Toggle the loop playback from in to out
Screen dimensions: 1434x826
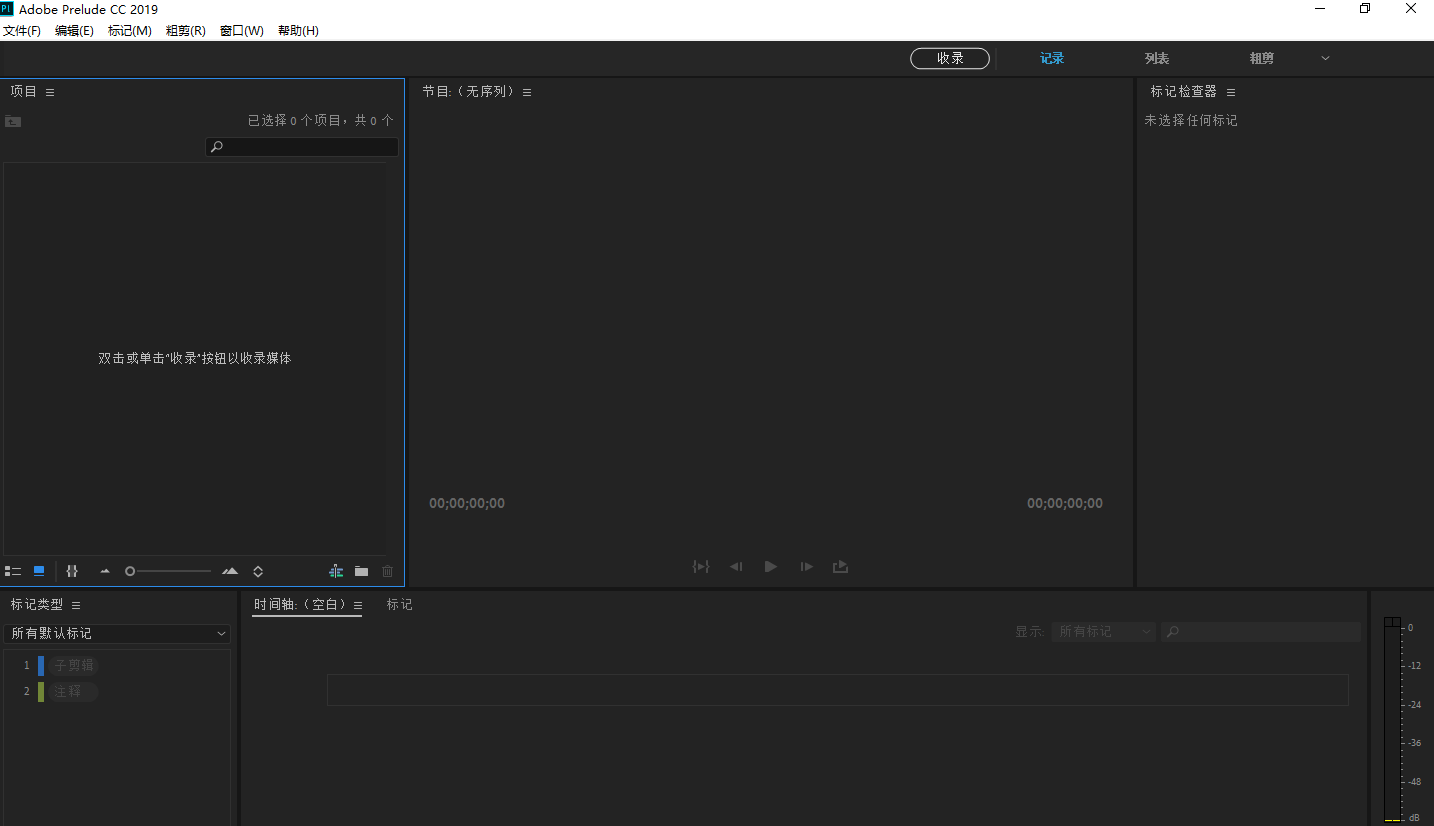(x=701, y=566)
